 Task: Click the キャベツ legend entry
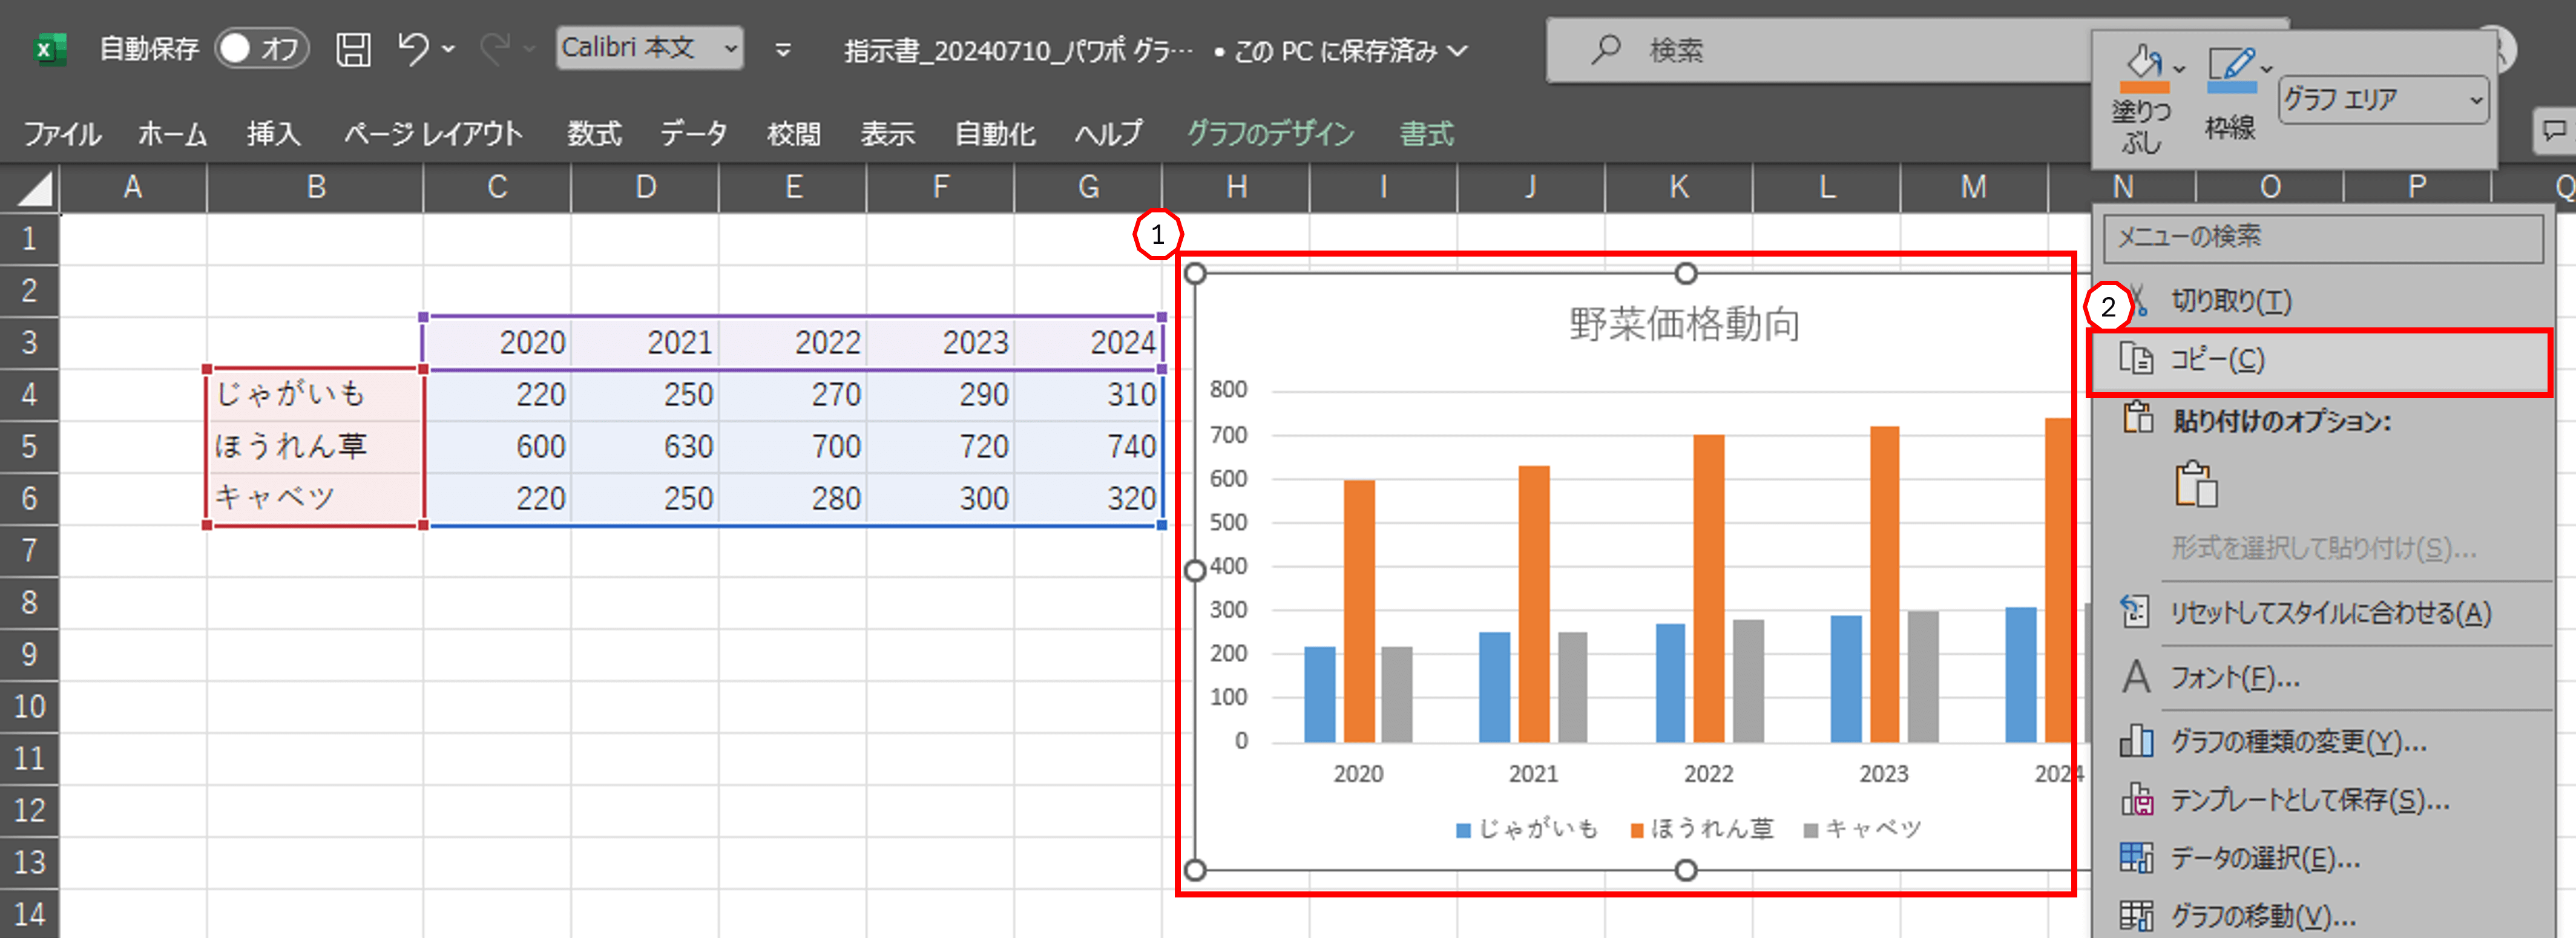(x=1862, y=829)
